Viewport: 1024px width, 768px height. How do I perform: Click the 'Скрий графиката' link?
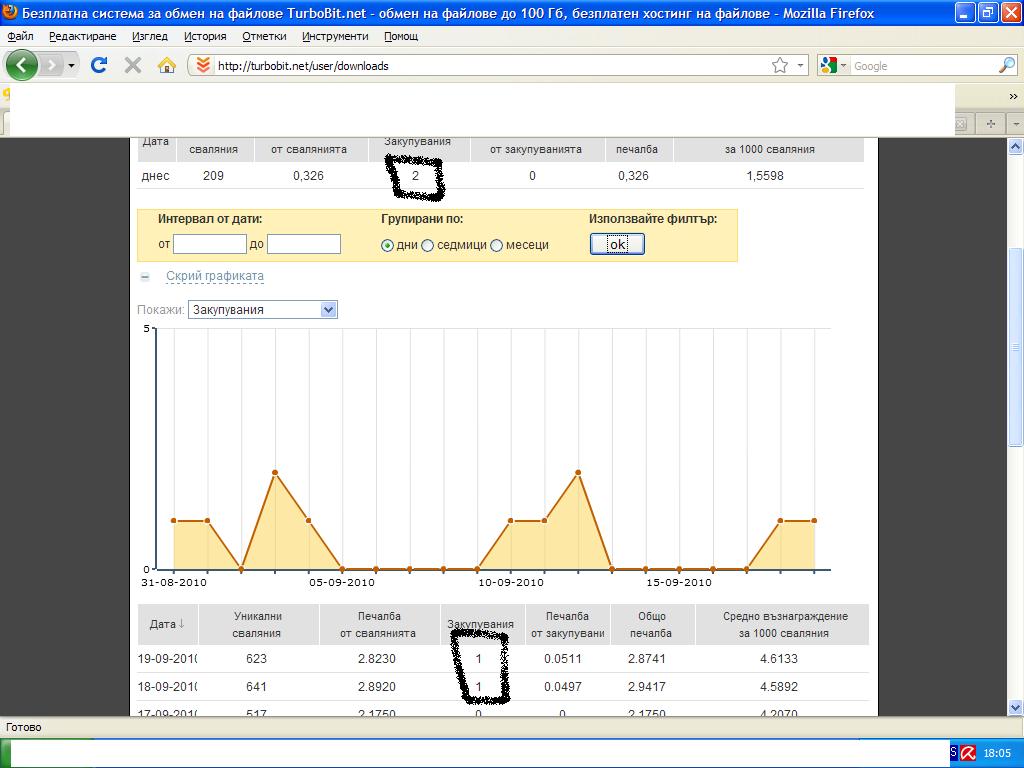click(215, 276)
